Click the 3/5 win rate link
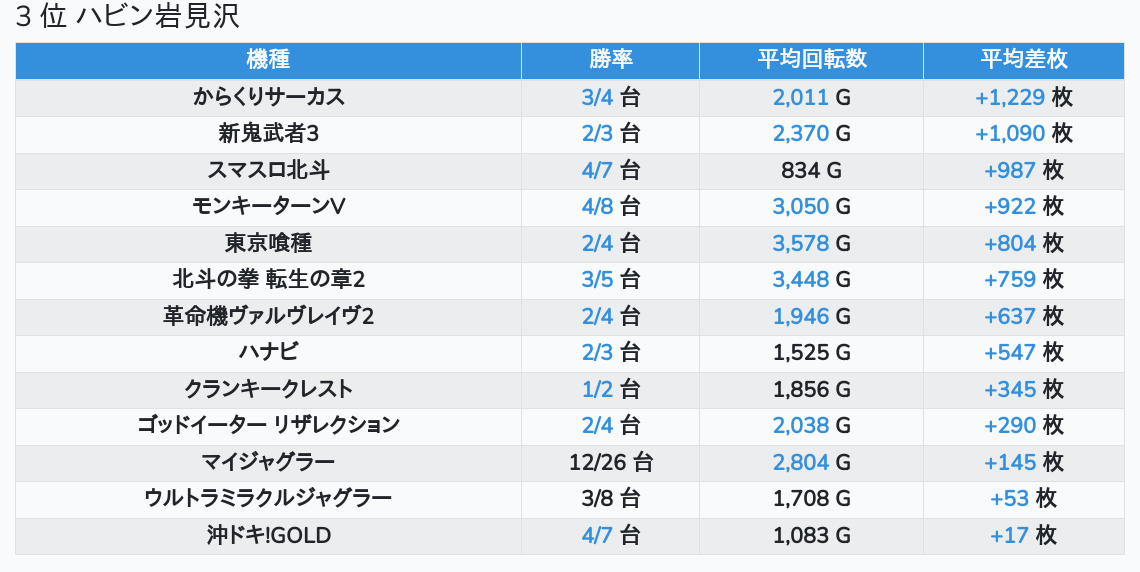 (597, 279)
